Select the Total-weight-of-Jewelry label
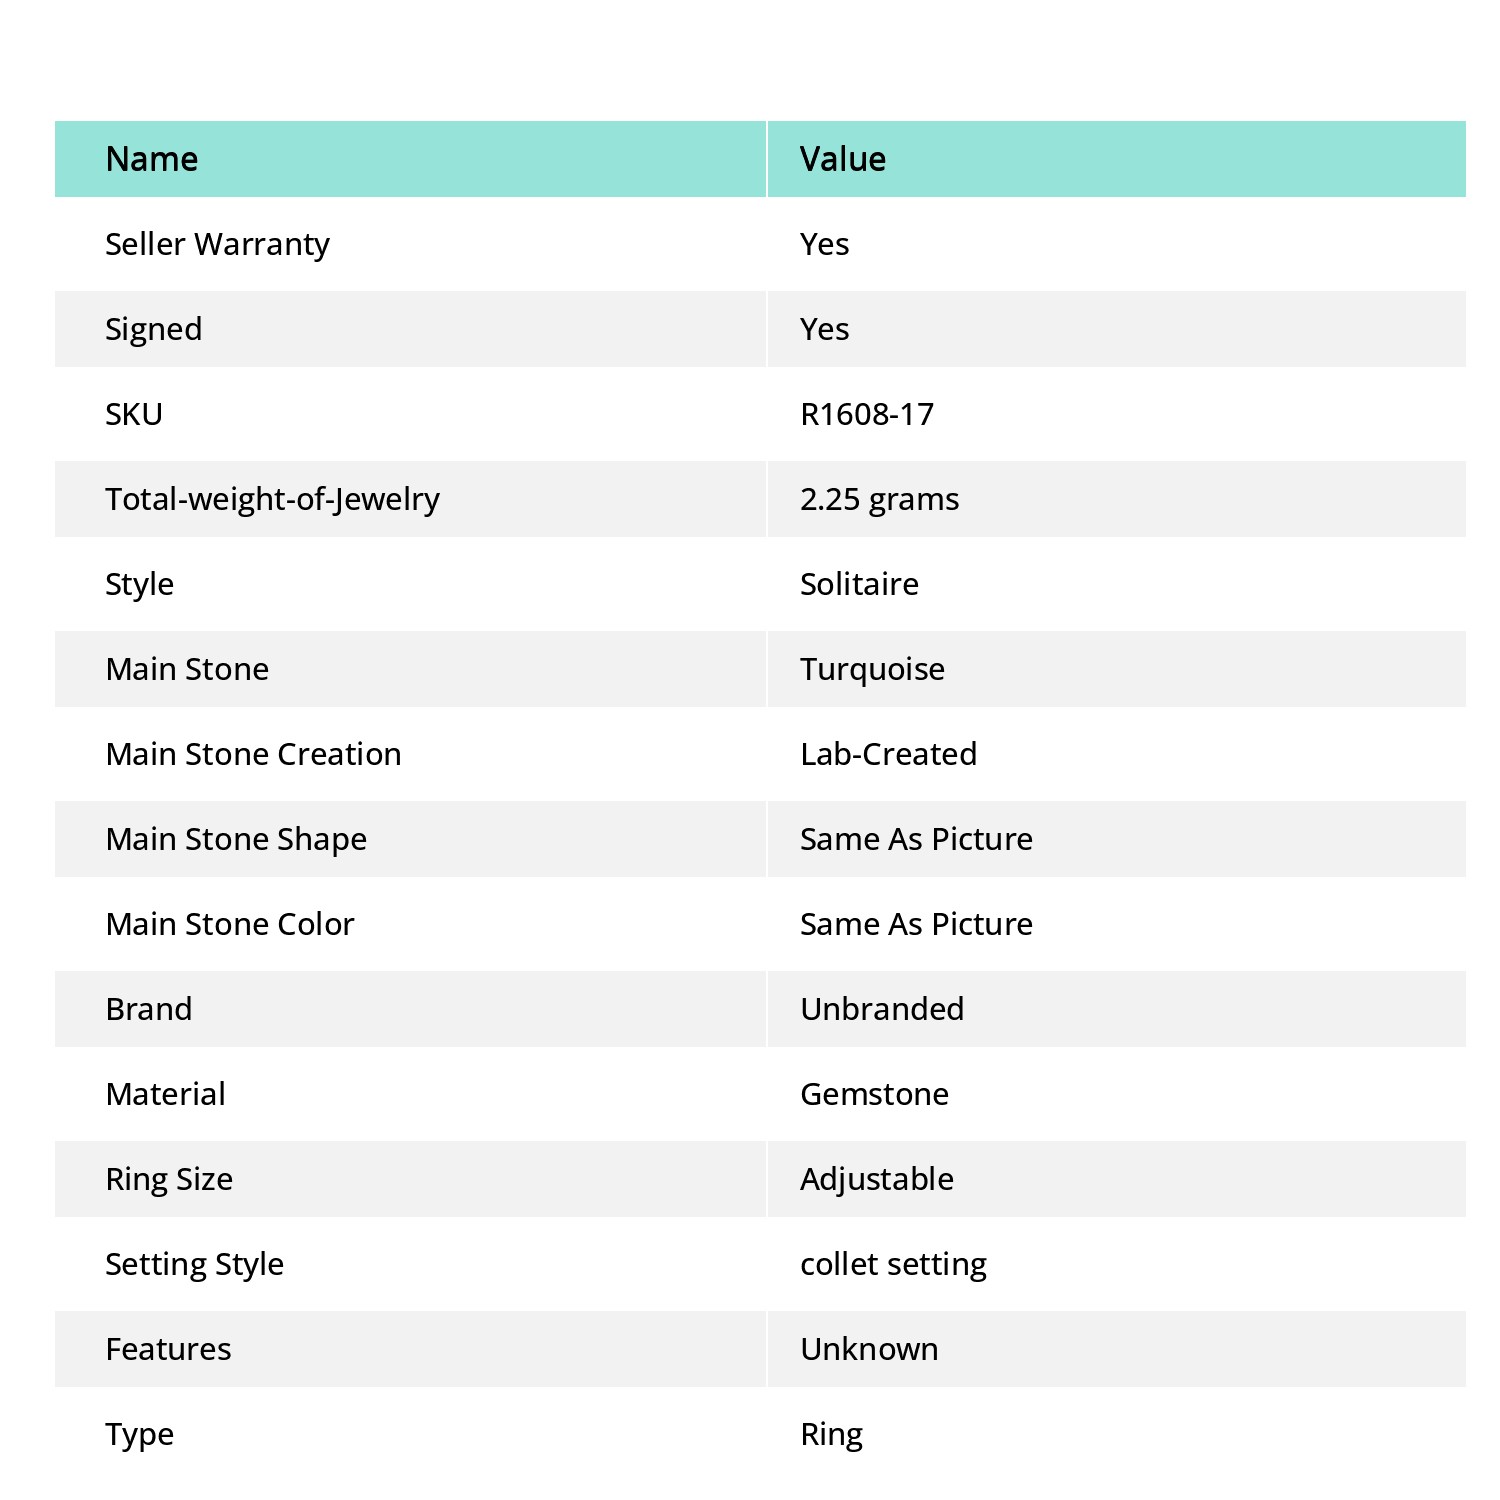 272,500
